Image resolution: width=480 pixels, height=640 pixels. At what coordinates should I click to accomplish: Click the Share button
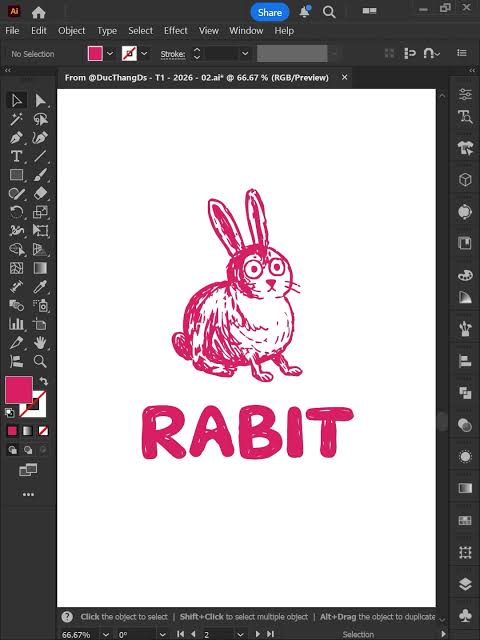pyautogui.click(x=269, y=12)
